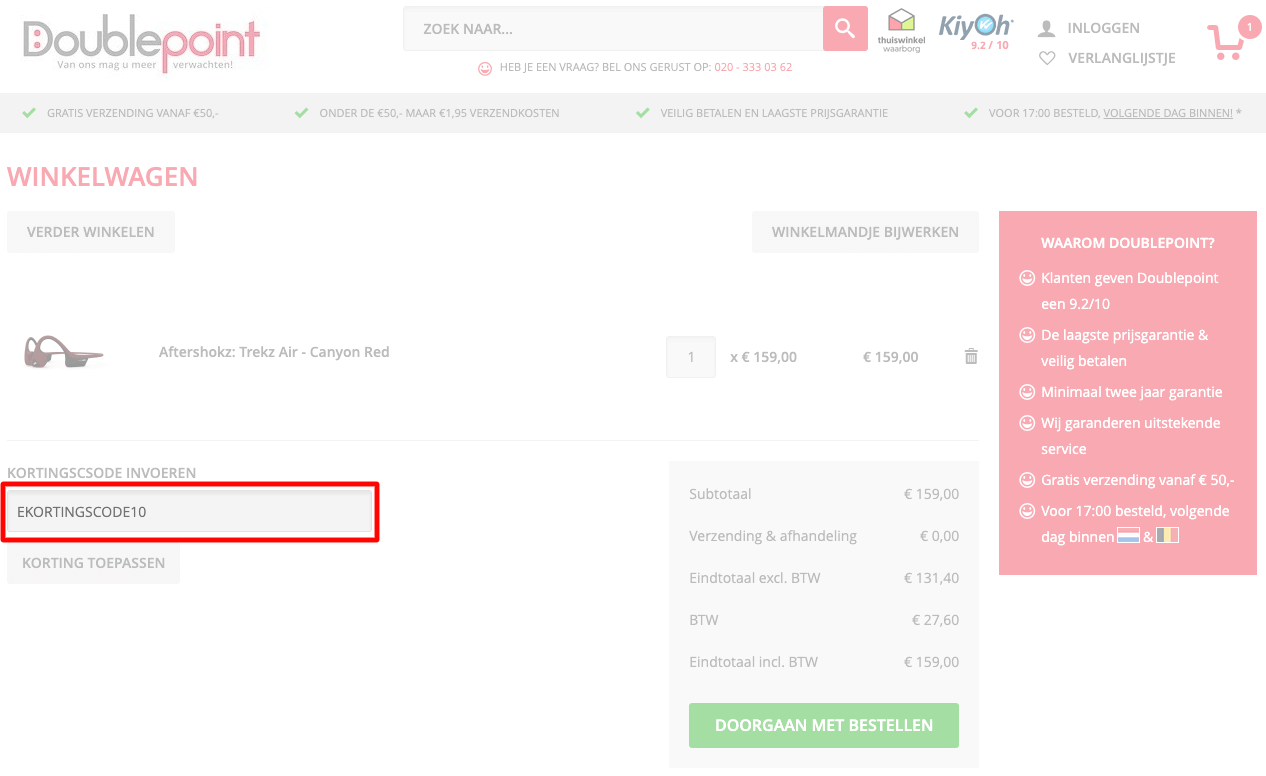Click the Winkelwagen page title
This screenshot has width=1266, height=776.
(x=102, y=177)
